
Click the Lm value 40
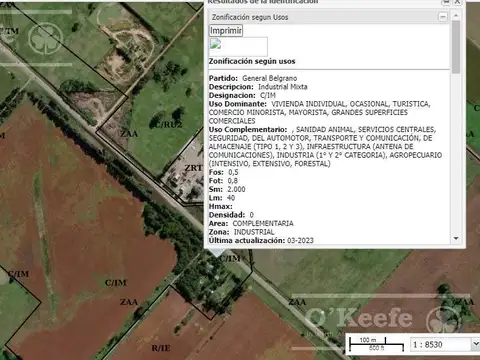[x=231, y=198]
